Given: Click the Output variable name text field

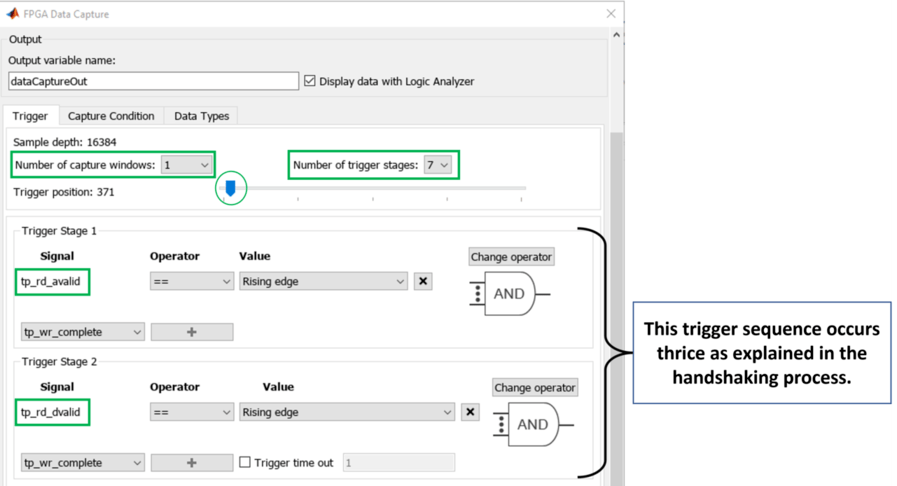Looking at the screenshot, I should [x=153, y=82].
